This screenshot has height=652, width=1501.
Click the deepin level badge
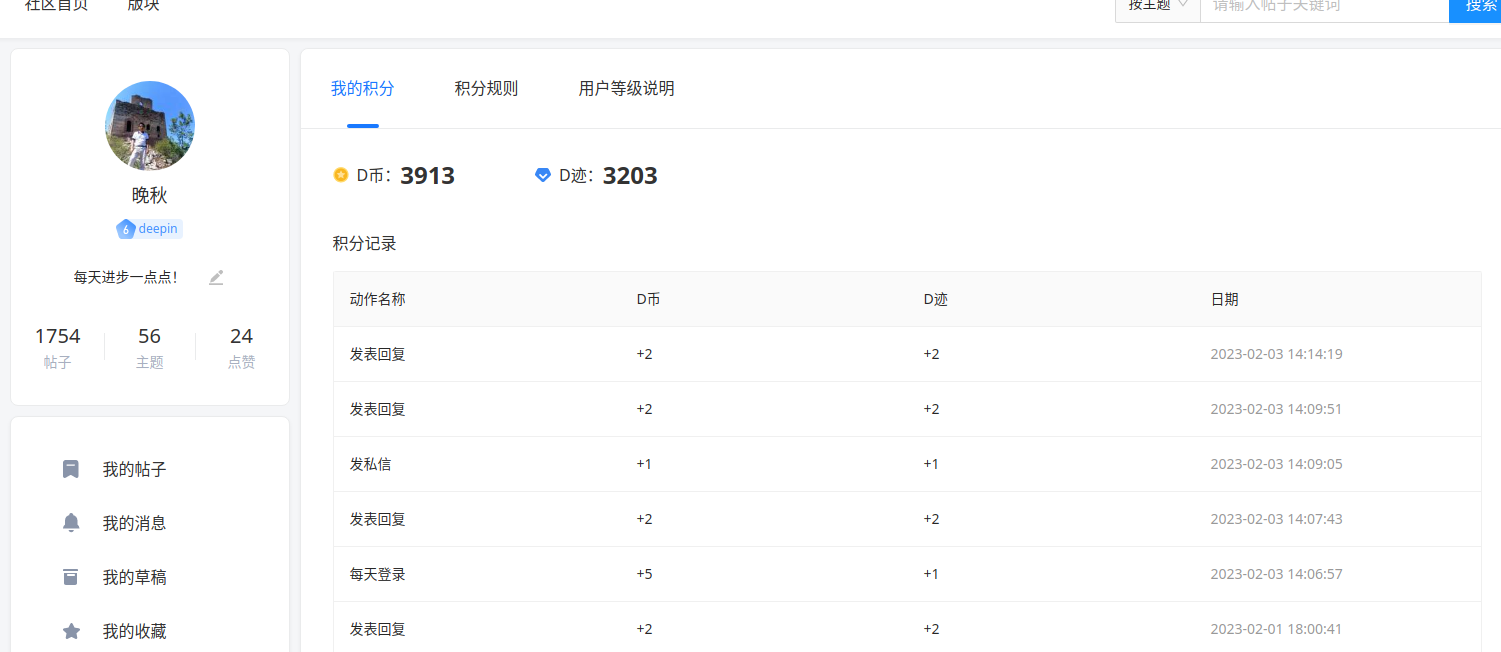click(x=149, y=229)
